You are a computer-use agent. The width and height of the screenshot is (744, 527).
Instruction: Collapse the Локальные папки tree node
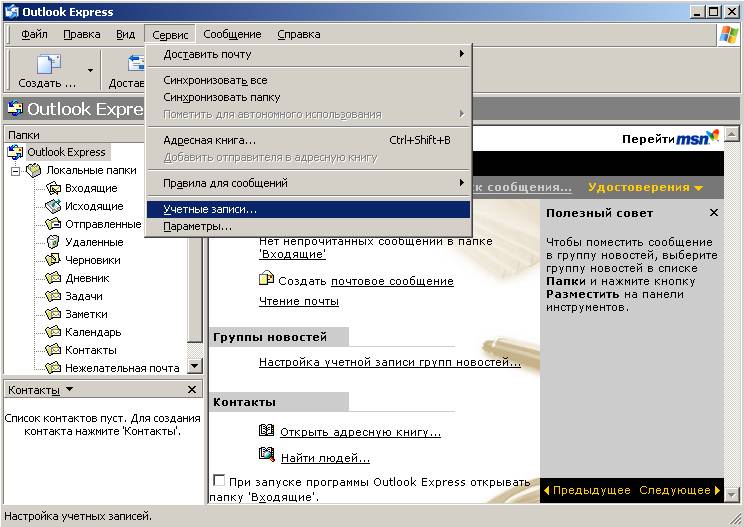(x=16, y=171)
